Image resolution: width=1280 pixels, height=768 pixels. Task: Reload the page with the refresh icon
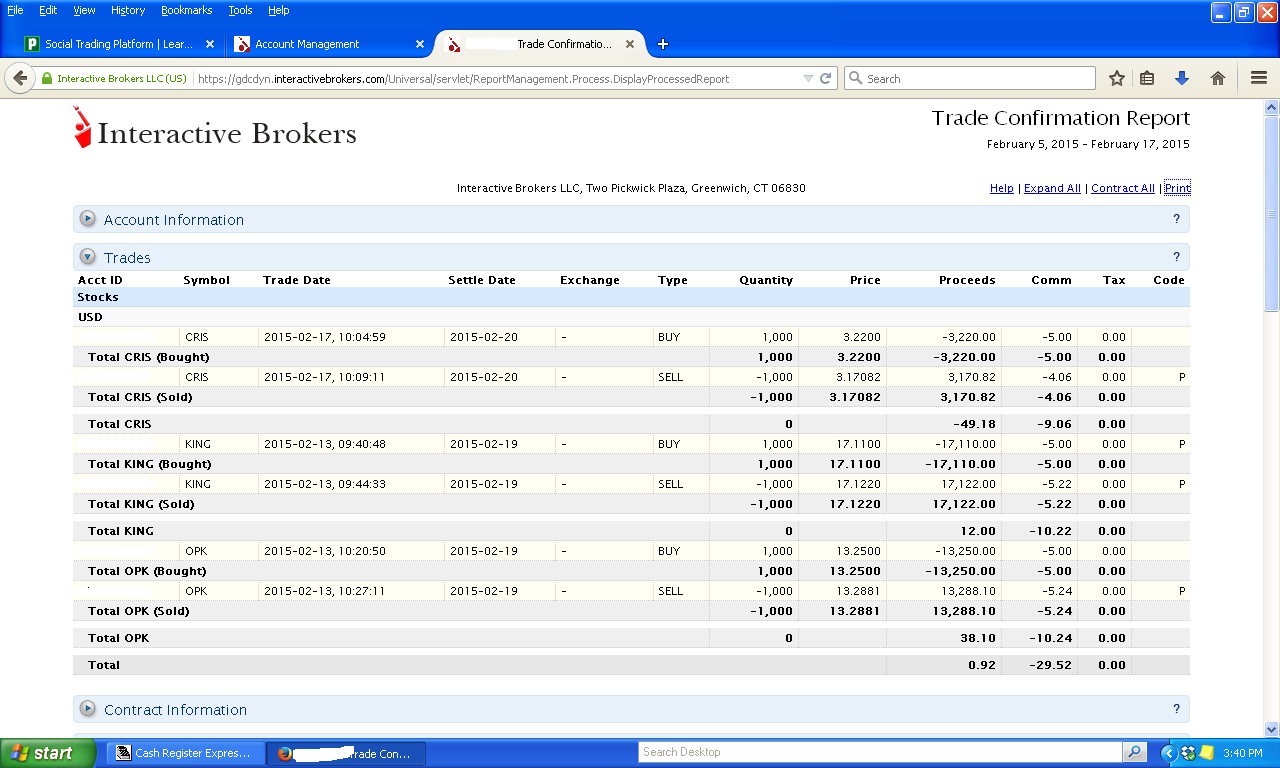coord(826,78)
